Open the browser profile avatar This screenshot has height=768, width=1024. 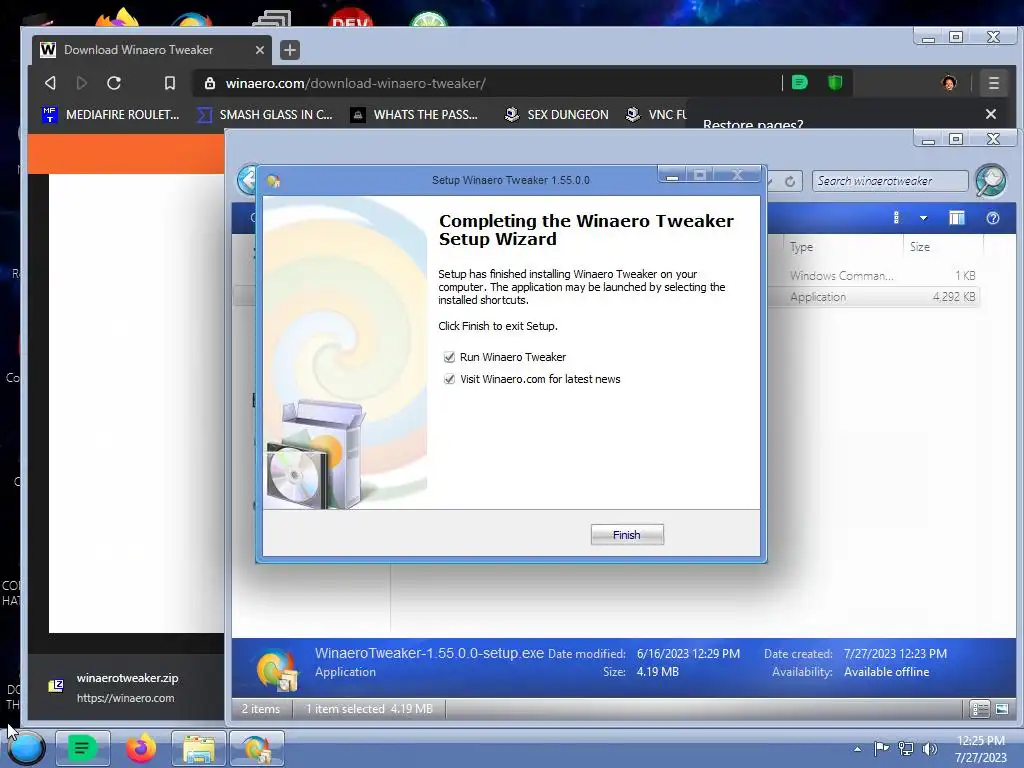[949, 83]
